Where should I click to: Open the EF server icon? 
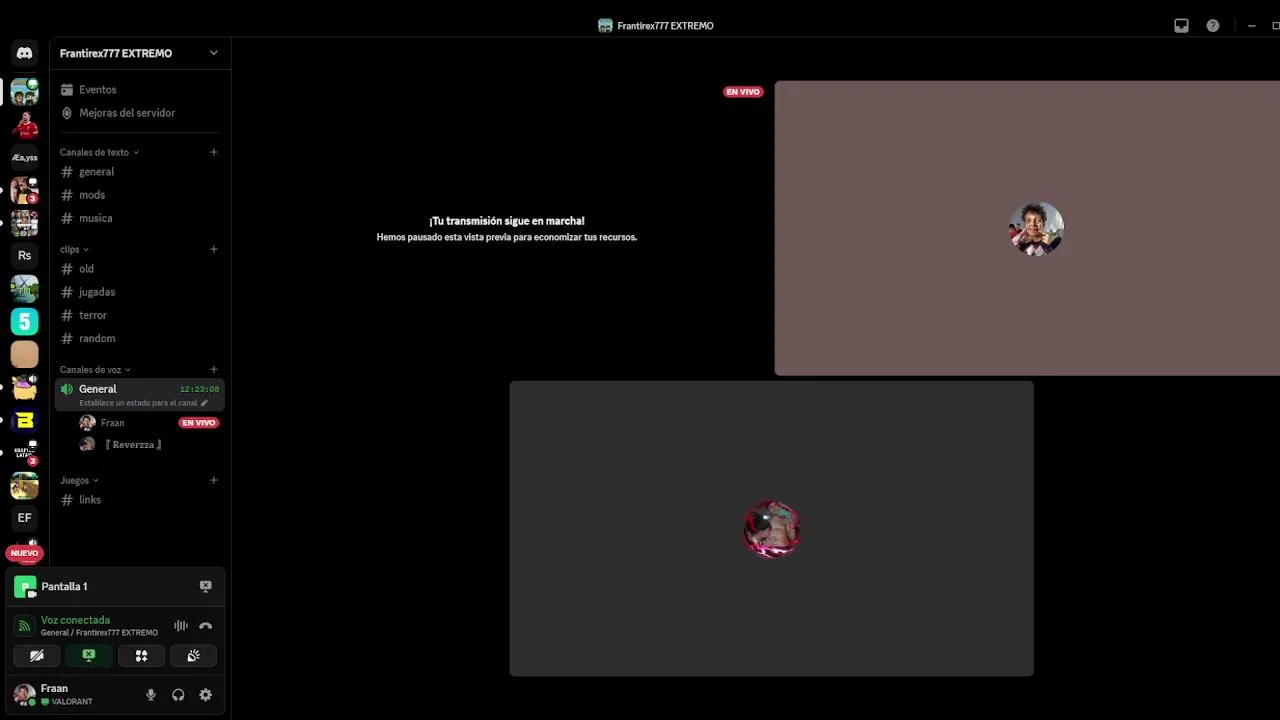(x=24, y=517)
